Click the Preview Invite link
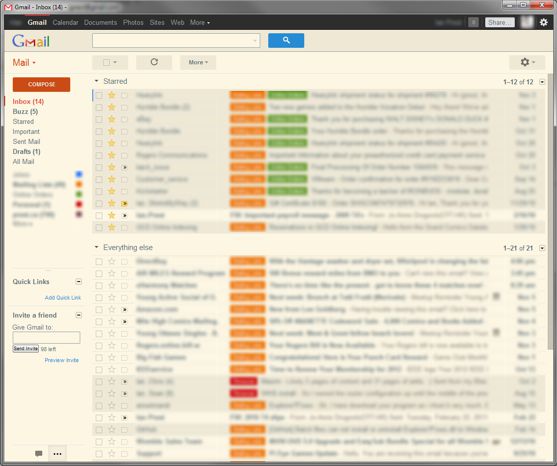 click(x=62, y=360)
